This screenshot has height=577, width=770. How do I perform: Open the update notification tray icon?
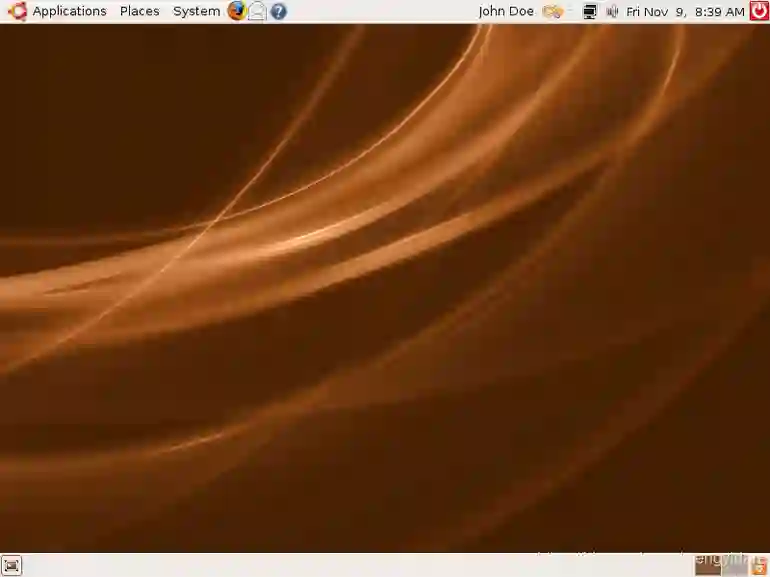(x=553, y=11)
